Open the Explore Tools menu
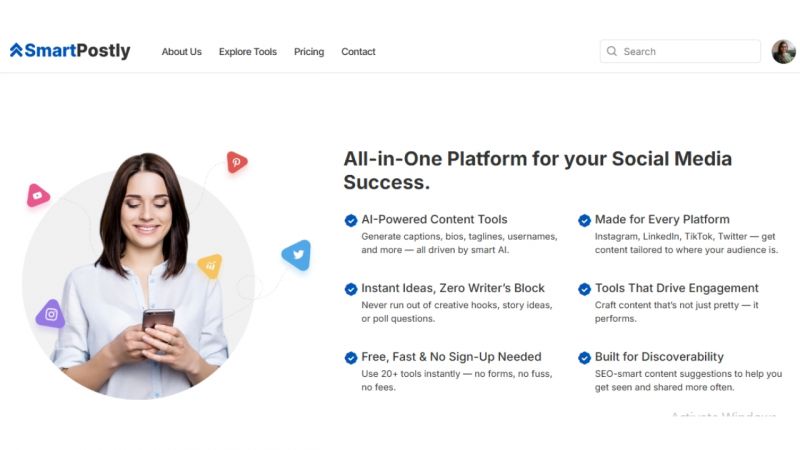800x450 pixels. (248, 52)
